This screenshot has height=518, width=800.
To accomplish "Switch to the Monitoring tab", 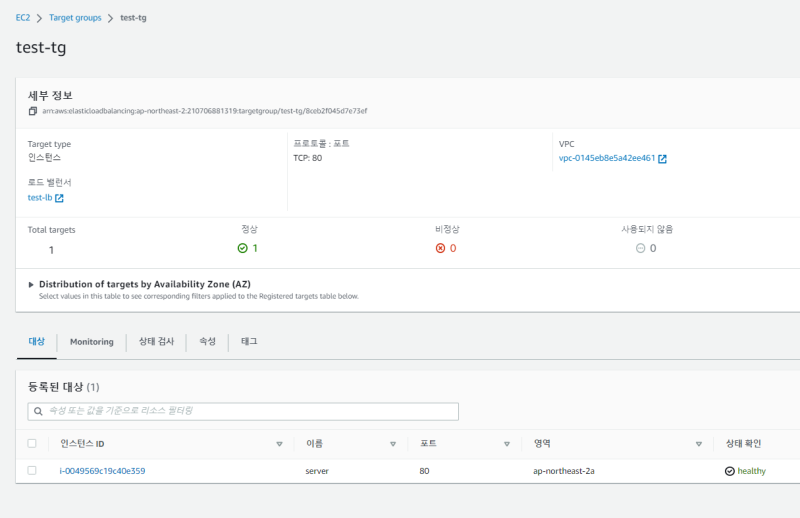I will tap(91, 342).
